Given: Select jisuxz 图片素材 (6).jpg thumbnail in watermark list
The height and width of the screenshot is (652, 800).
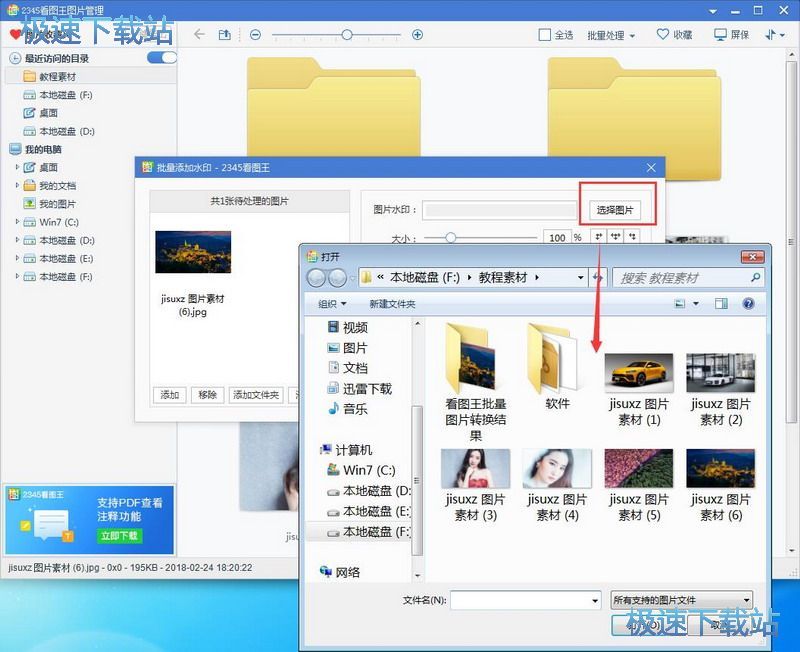Looking at the screenshot, I should coord(193,252).
